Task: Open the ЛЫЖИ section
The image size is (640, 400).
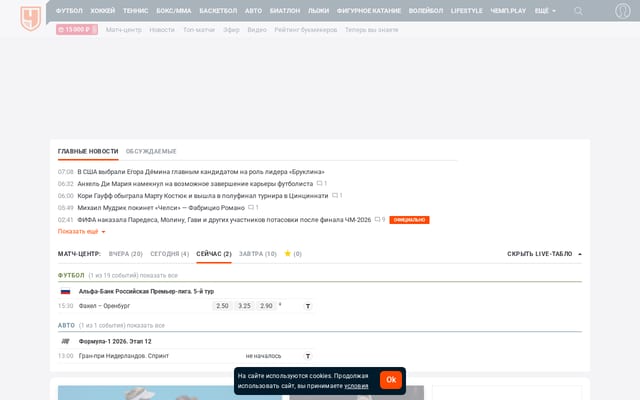Action: (x=318, y=11)
